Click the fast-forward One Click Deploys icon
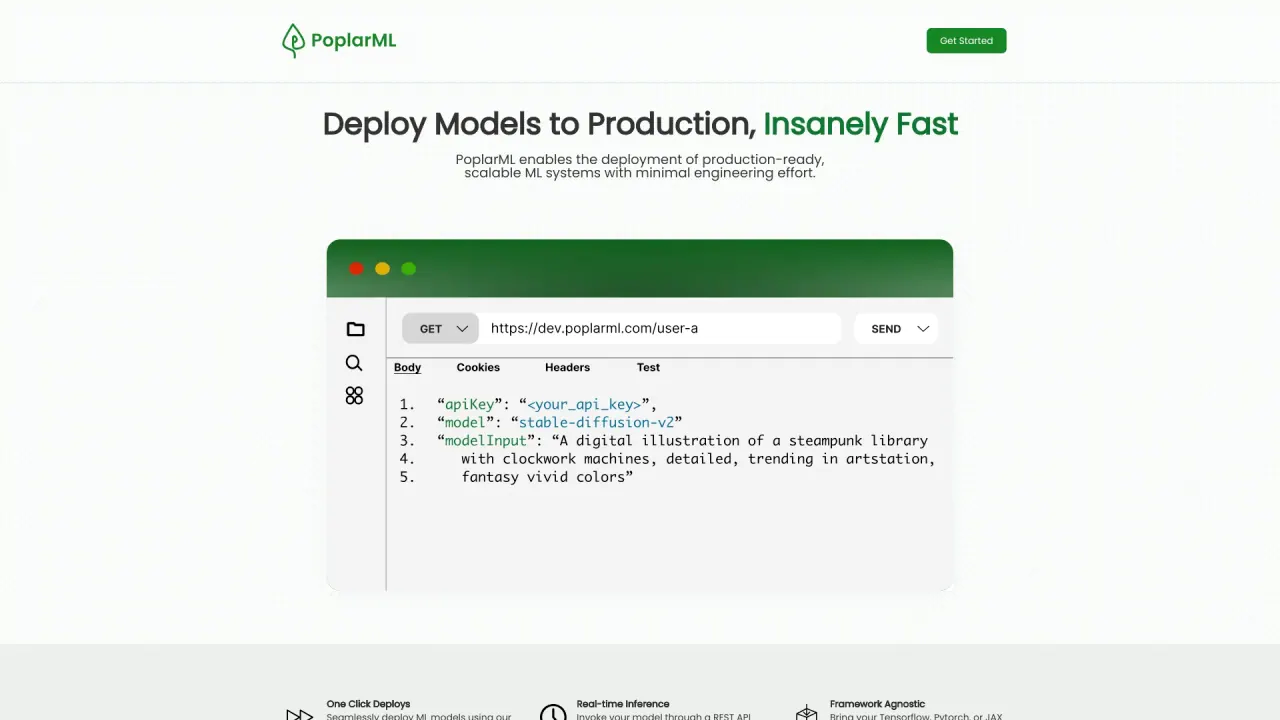Screen dimensions: 1280x720 coord(299,714)
